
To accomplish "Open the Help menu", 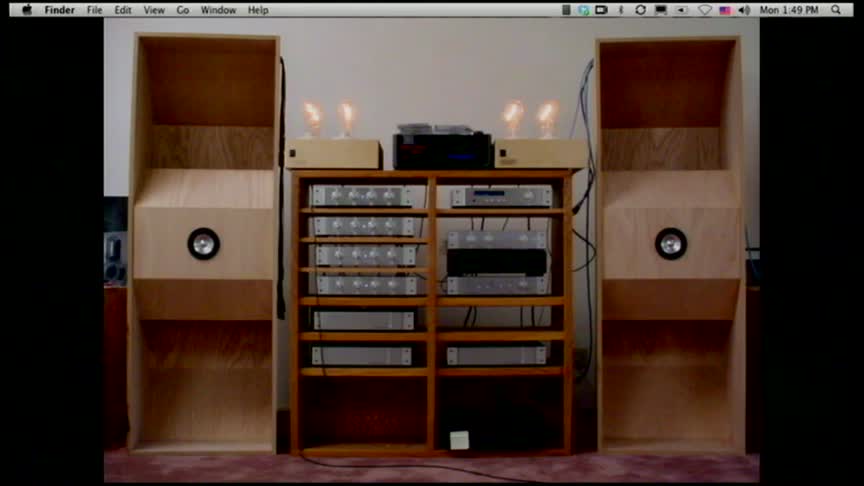I will coord(258,10).
